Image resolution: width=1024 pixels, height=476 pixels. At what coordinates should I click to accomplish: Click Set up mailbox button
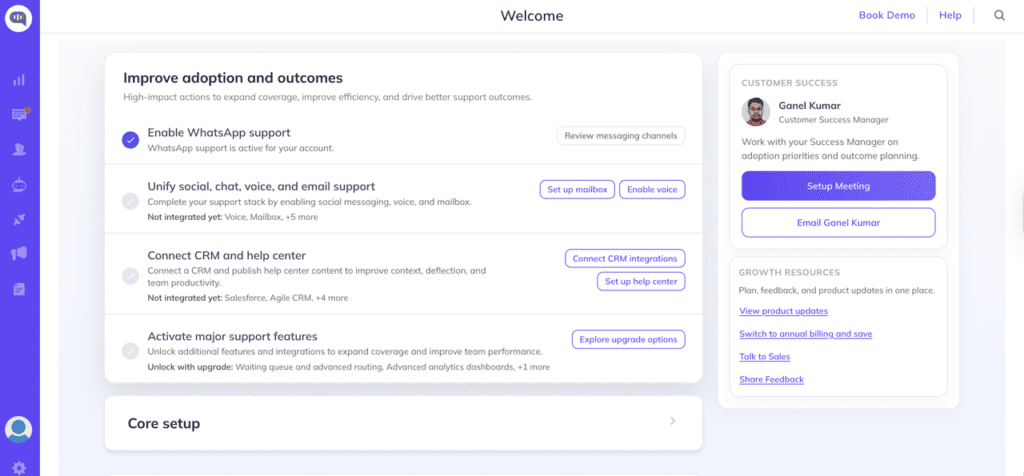577,189
